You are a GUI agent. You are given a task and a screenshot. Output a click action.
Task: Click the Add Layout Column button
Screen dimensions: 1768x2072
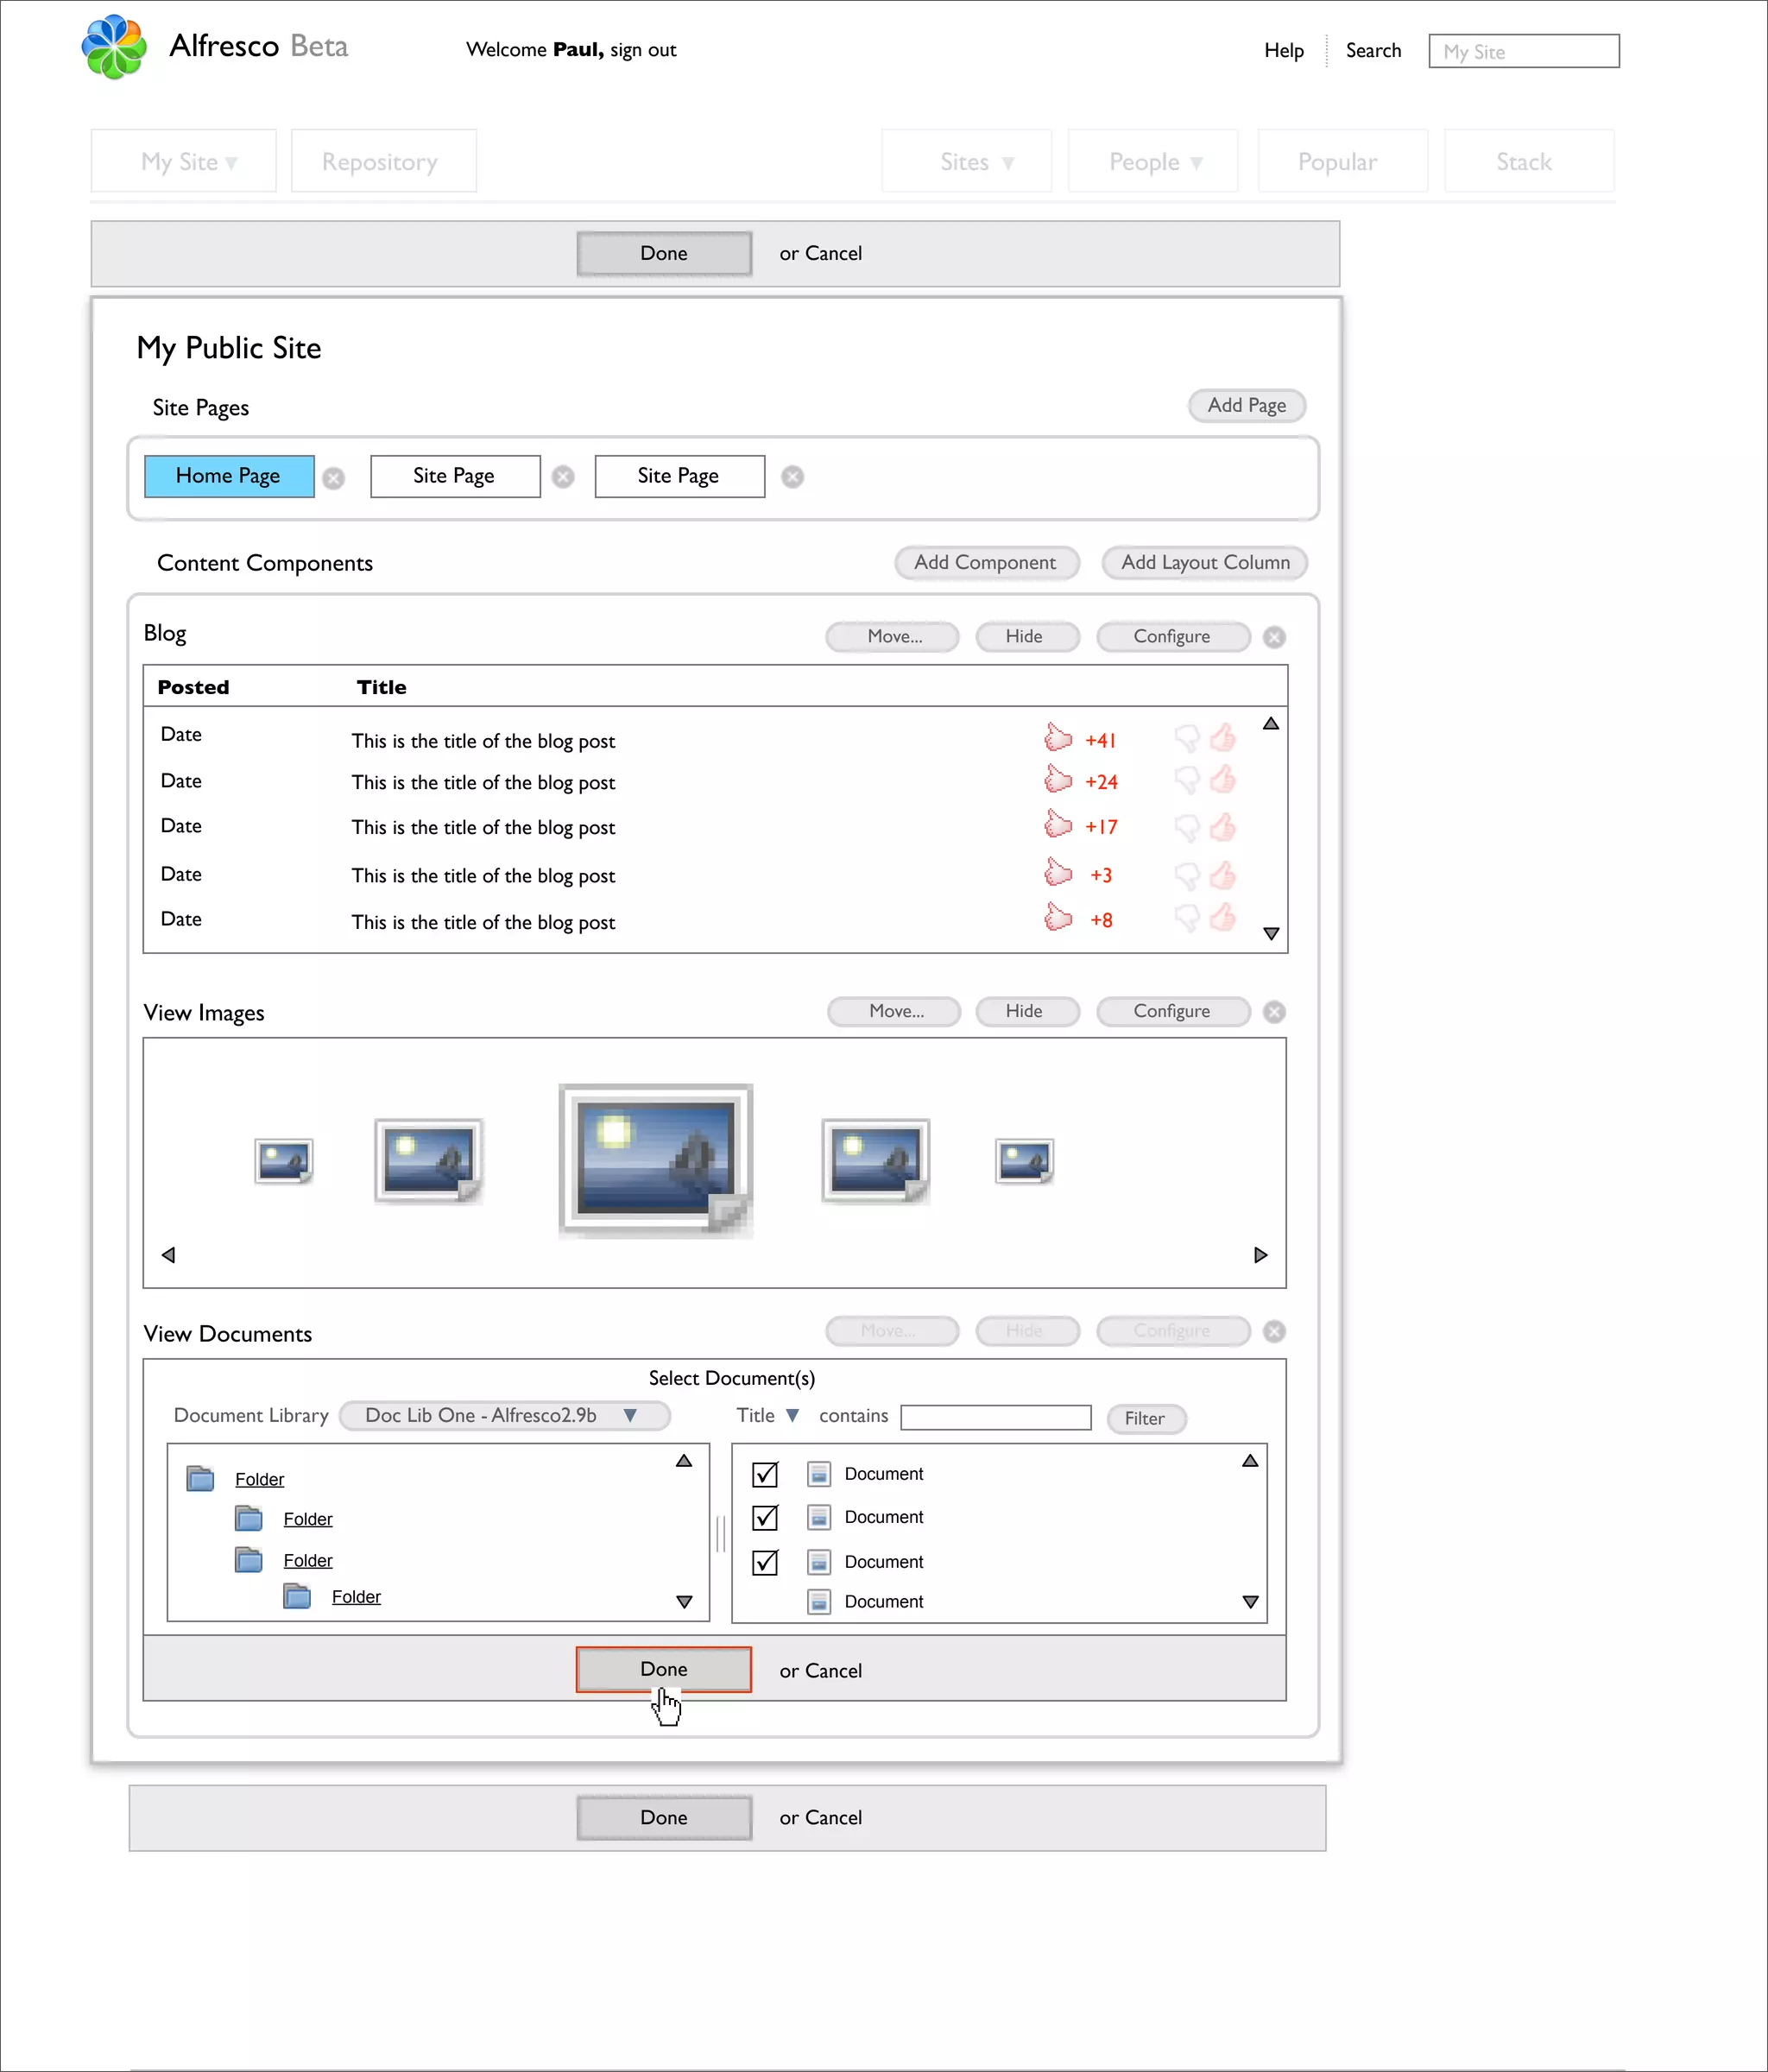tap(1205, 562)
